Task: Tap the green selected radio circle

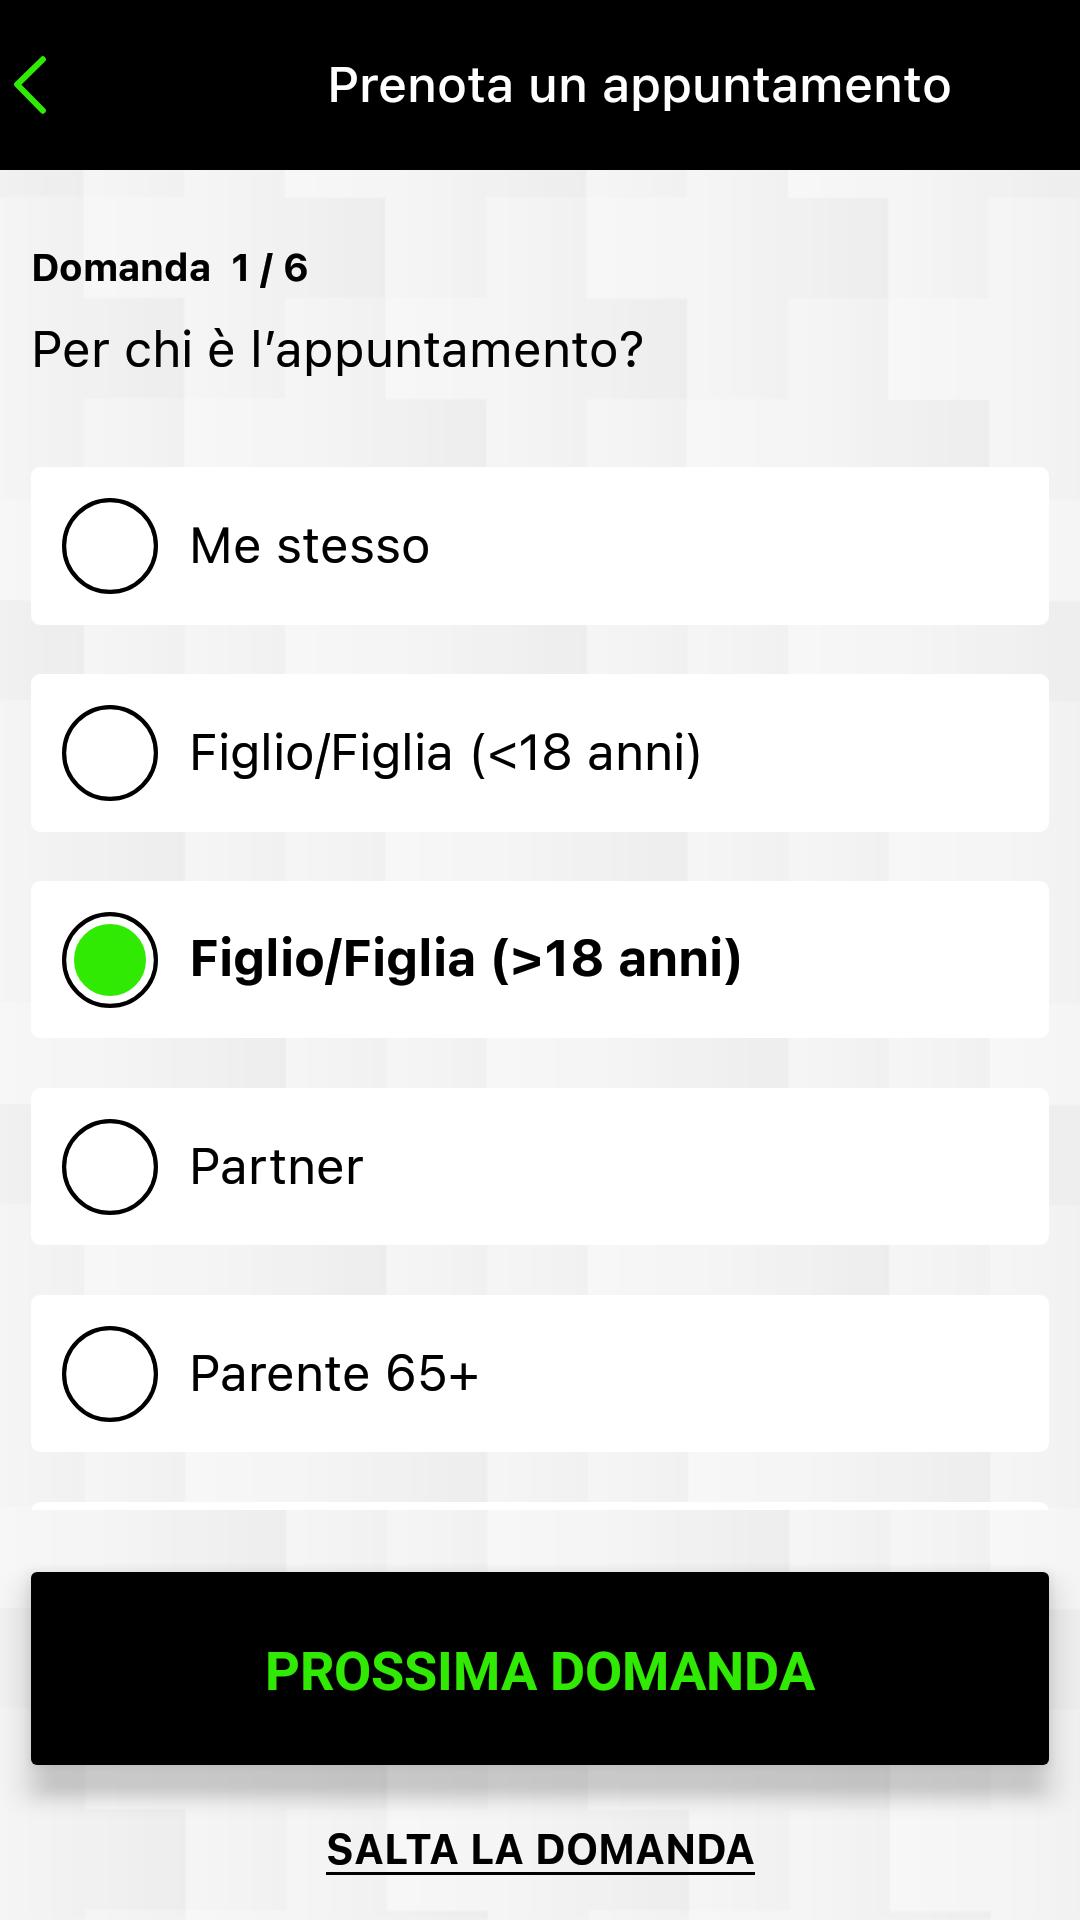Action: click(110, 960)
